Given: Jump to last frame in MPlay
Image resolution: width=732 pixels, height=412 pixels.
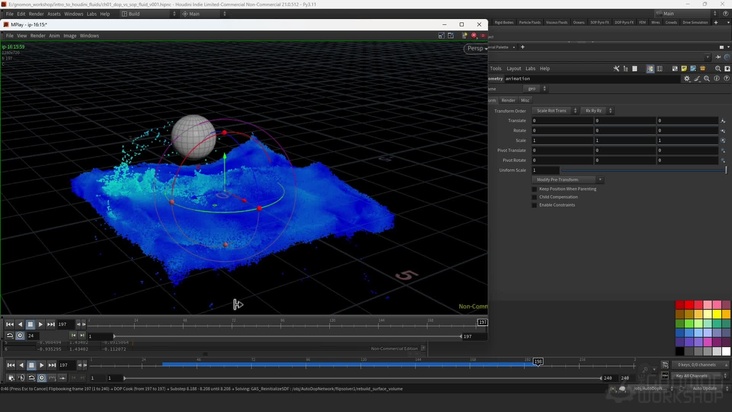Looking at the screenshot, I should [51, 324].
